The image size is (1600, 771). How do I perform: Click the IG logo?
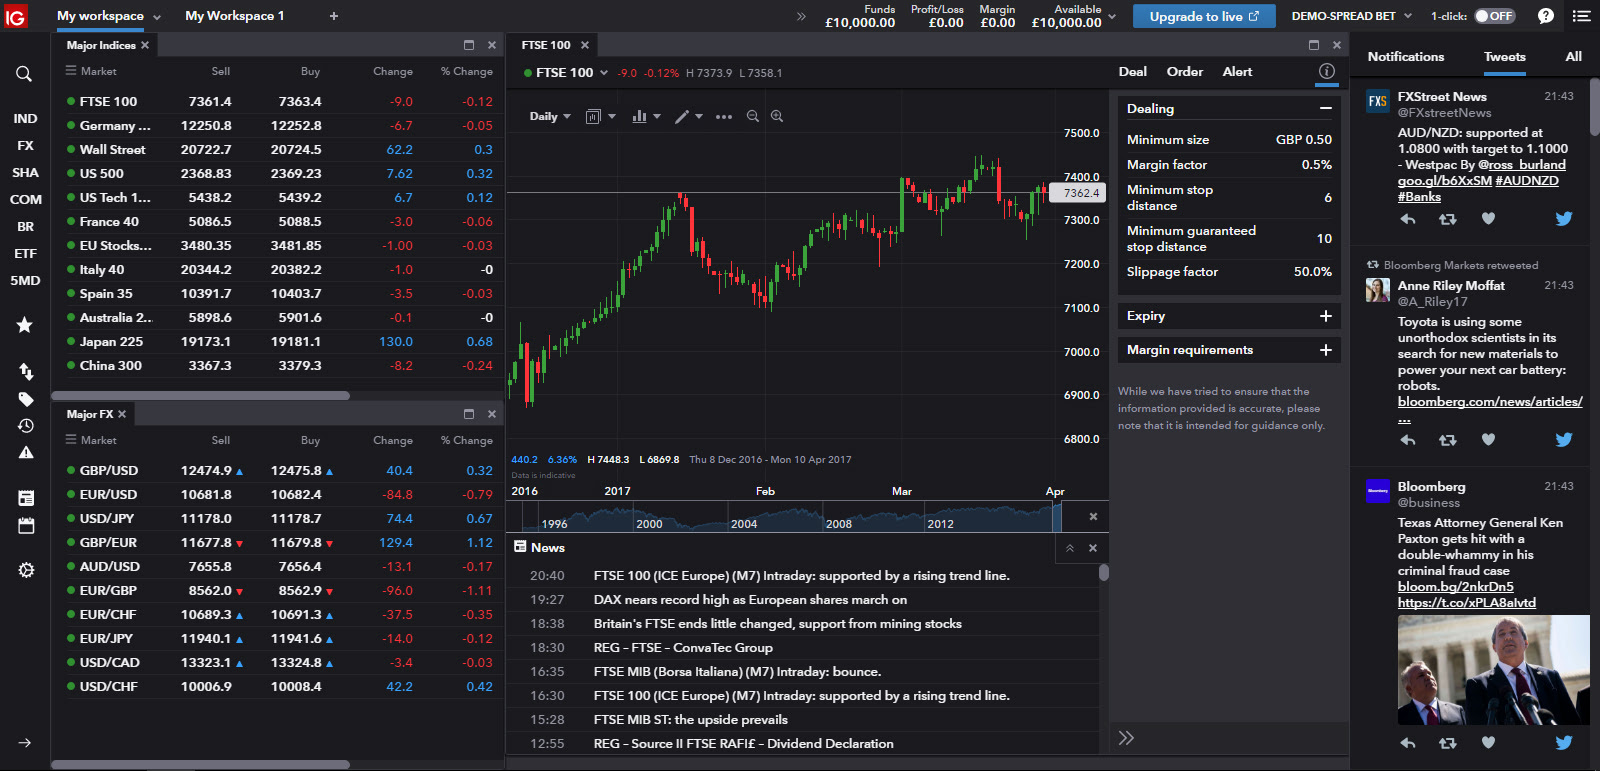point(15,16)
